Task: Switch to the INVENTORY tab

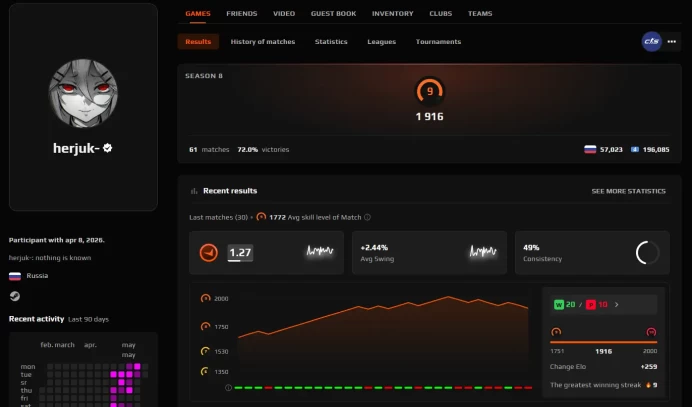Action: click(x=392, y=14)
